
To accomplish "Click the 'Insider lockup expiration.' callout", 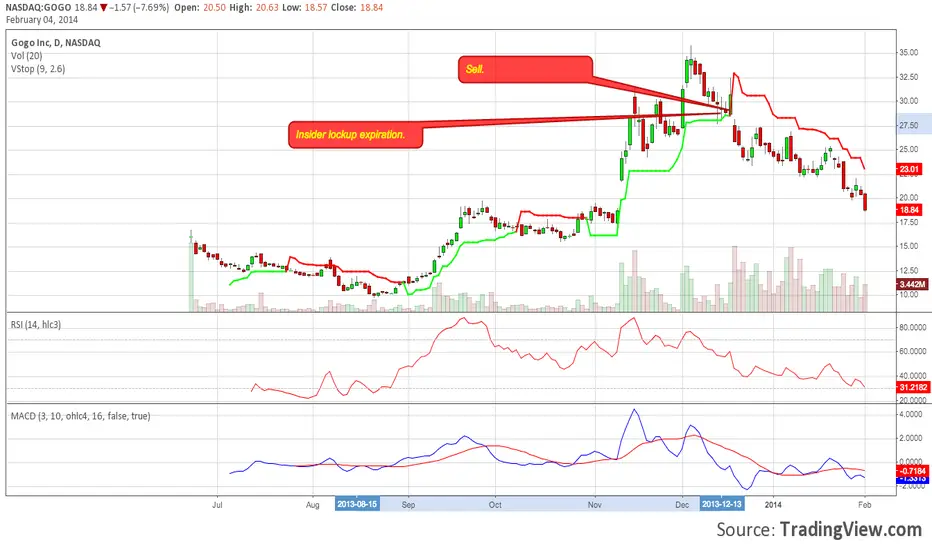I will click(x=355, y=135).
